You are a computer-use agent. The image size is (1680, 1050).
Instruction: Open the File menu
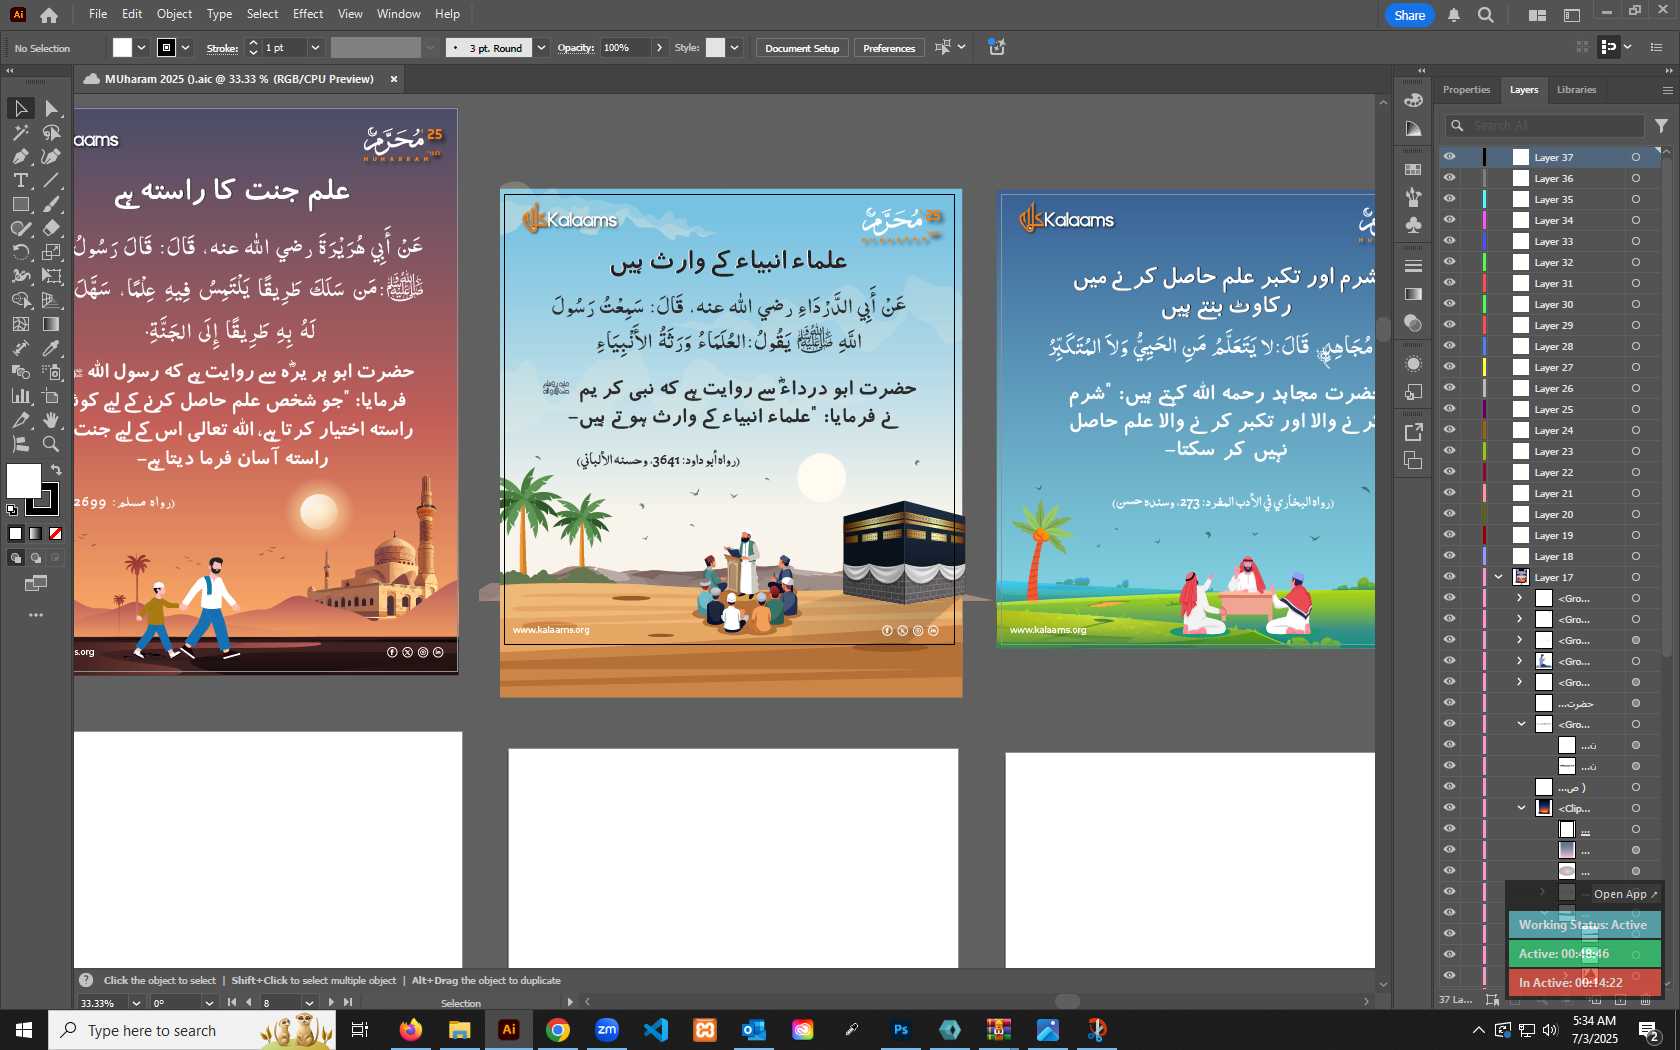coord(98,14)
